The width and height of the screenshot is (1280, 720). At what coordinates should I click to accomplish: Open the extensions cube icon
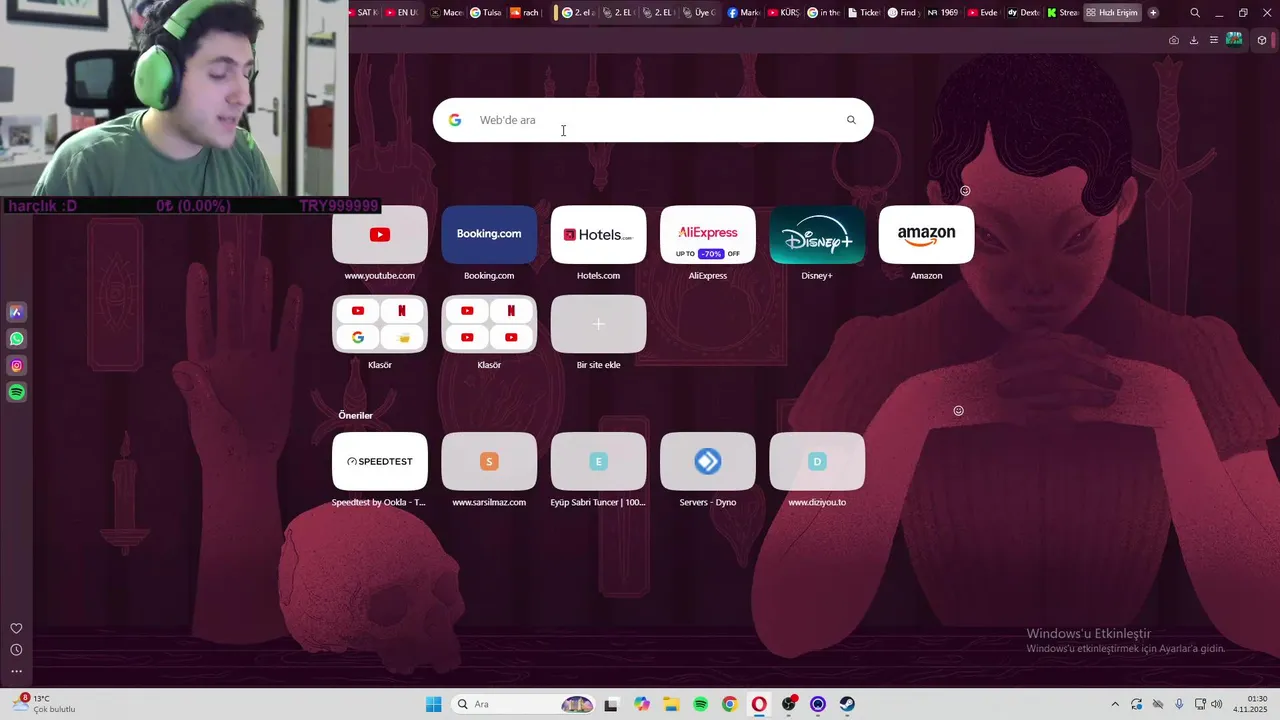tap(1262, 40)
